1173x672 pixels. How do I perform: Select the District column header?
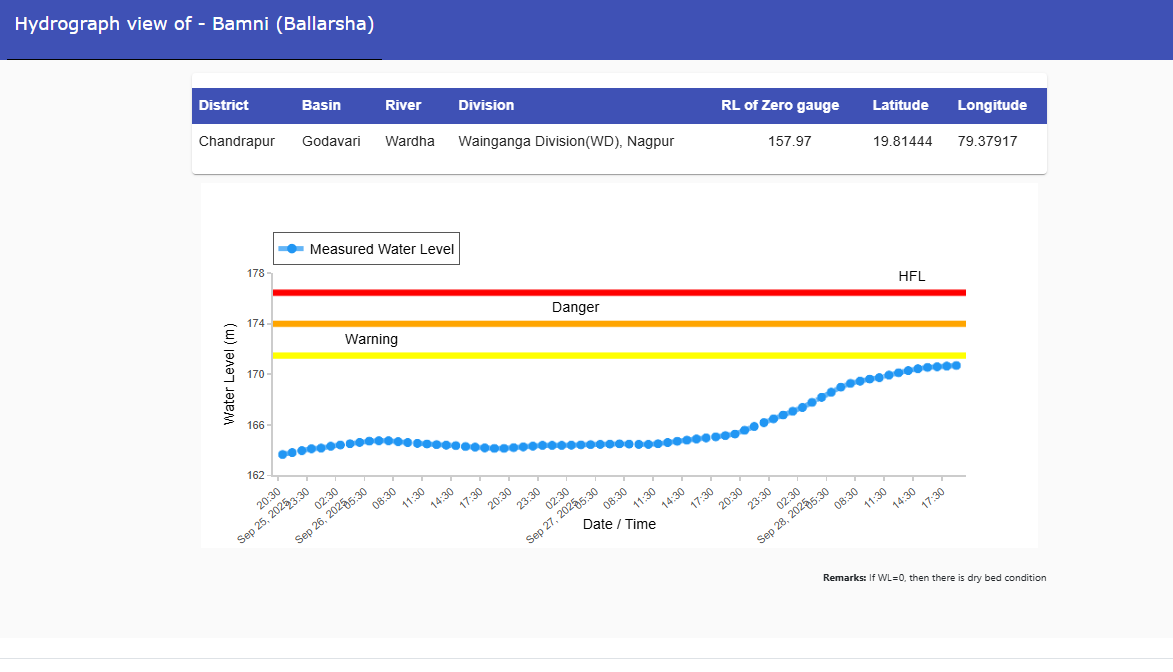[x=224, y=106]
